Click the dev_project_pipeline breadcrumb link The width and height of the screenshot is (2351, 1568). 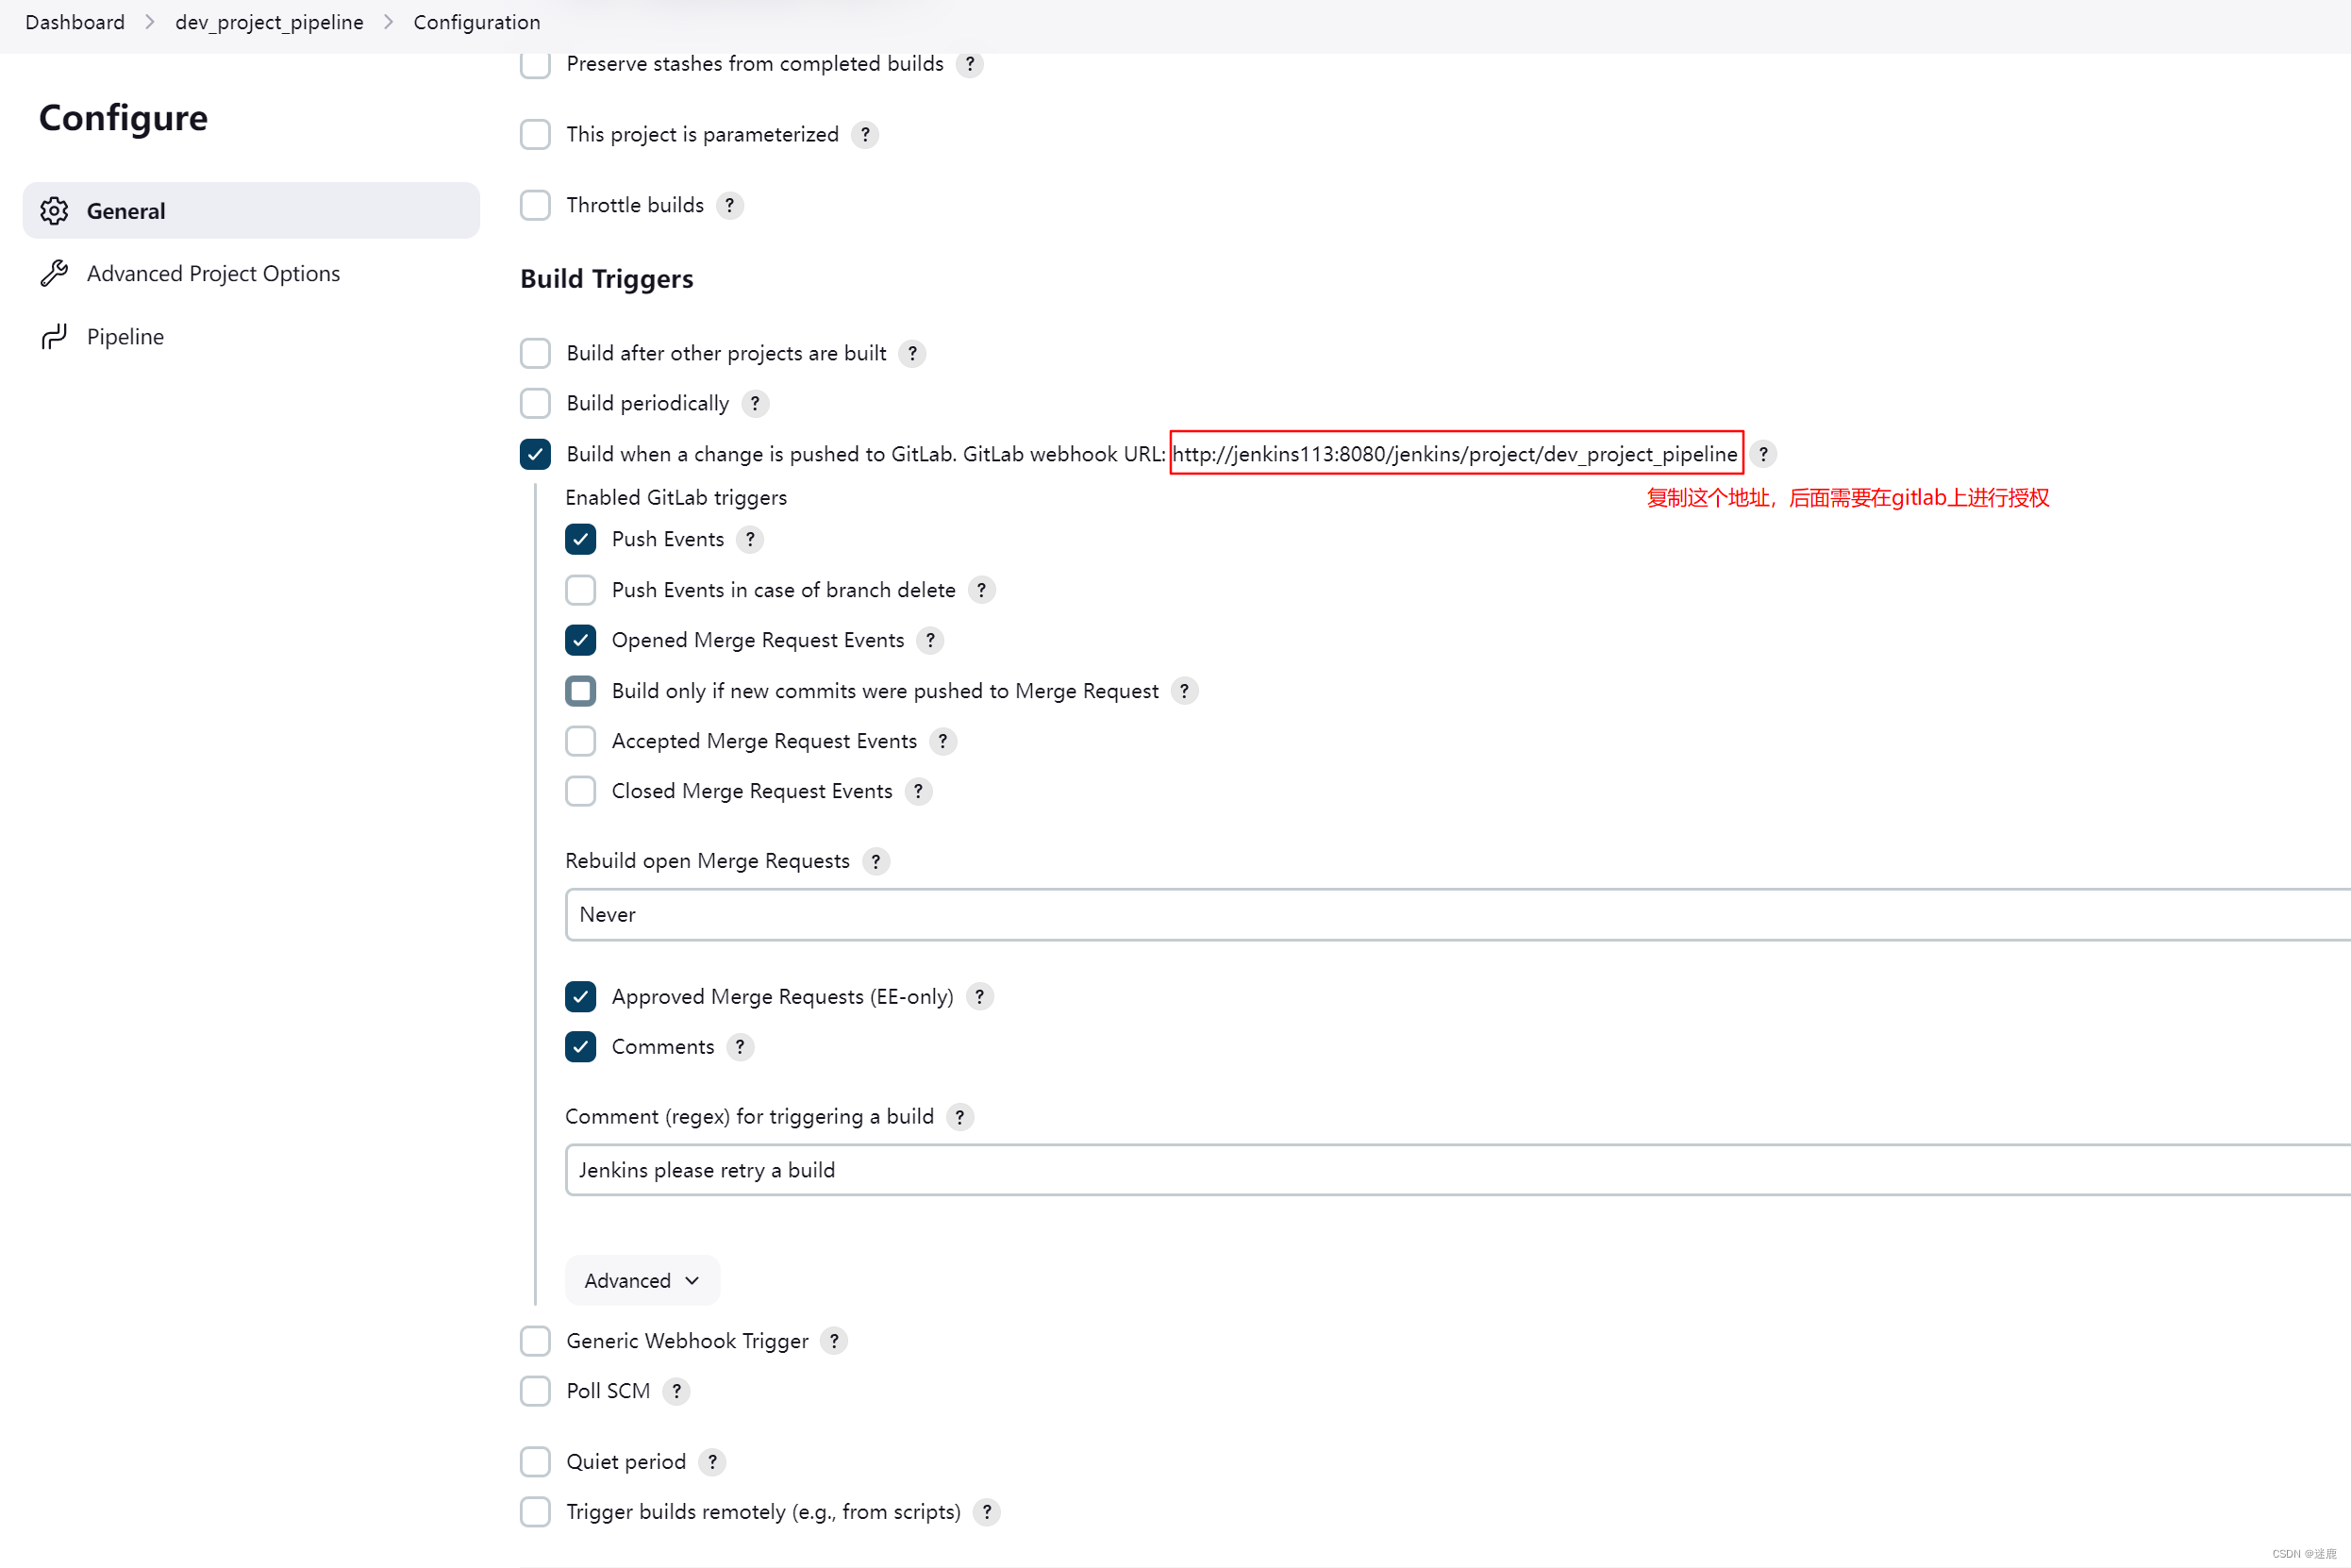coord(271,21)
